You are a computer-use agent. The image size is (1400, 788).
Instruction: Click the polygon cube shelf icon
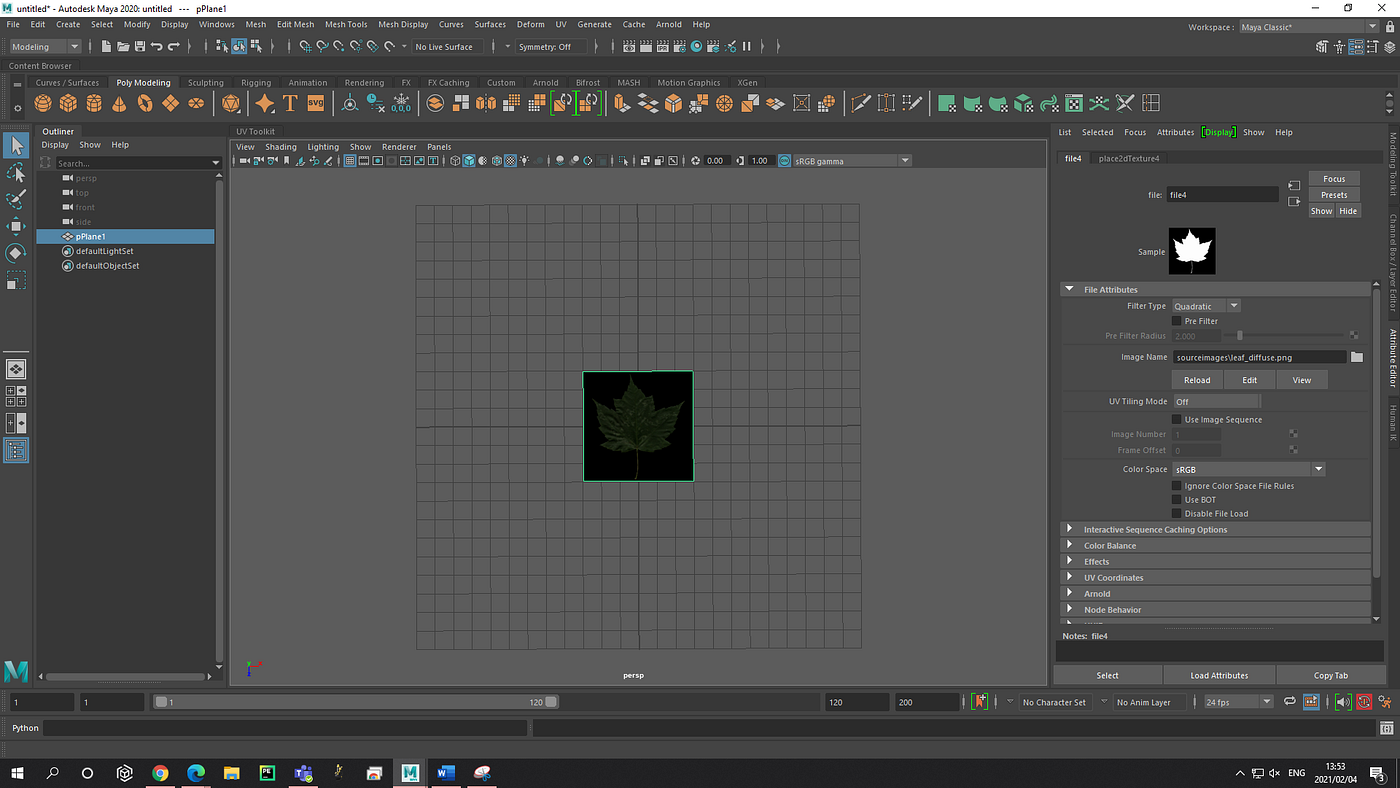pos(68,103)
